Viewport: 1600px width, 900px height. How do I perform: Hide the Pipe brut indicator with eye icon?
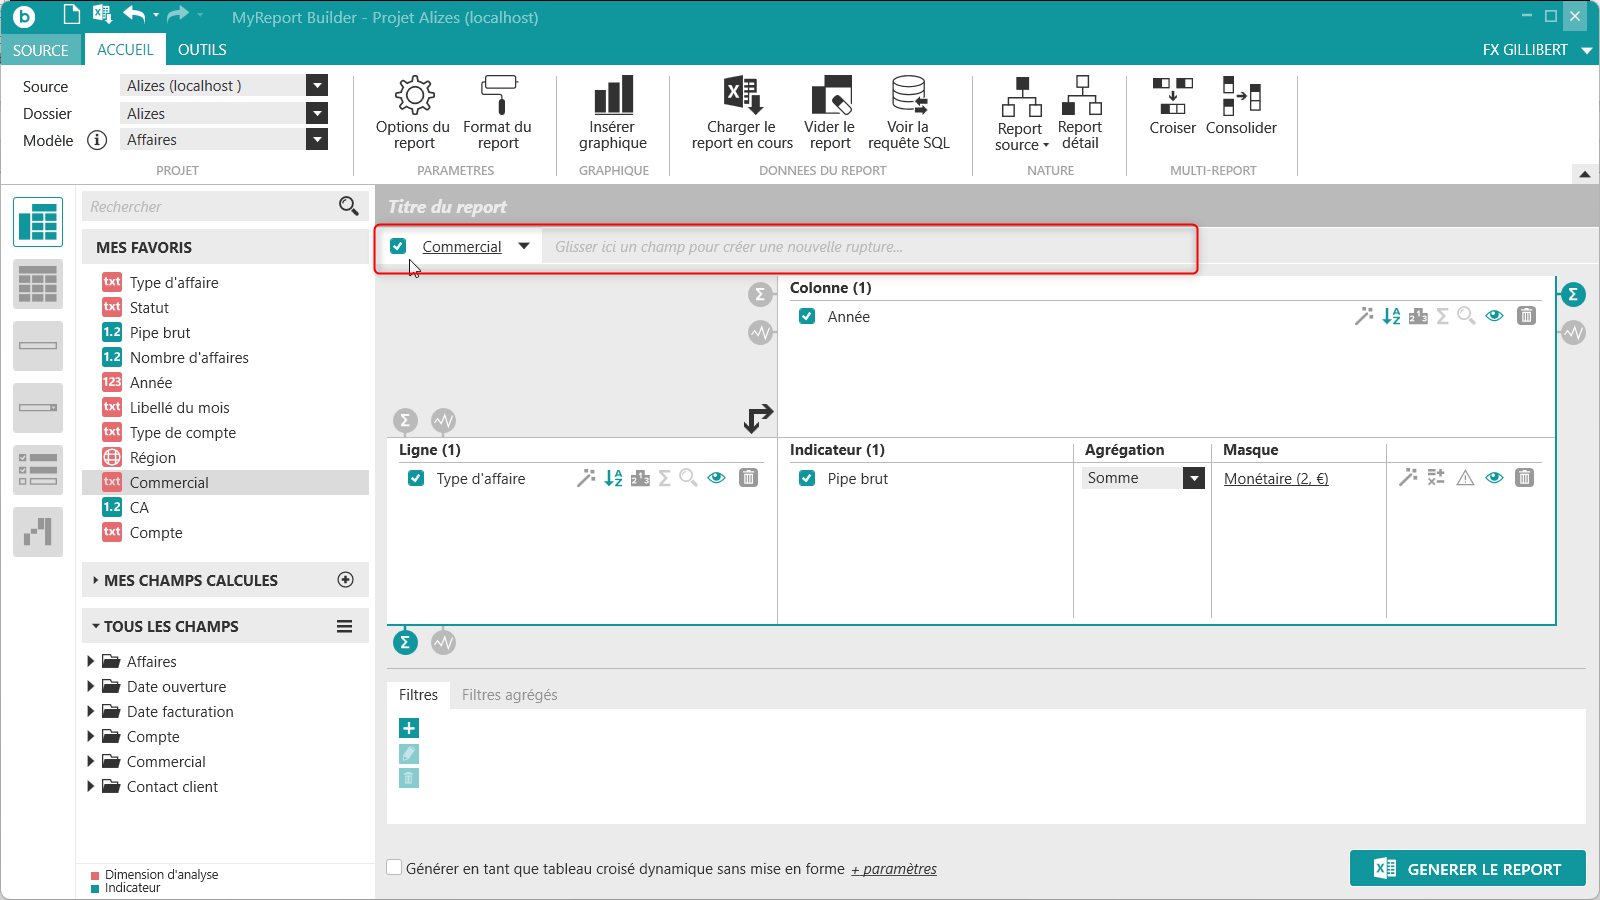[1494, 478]
